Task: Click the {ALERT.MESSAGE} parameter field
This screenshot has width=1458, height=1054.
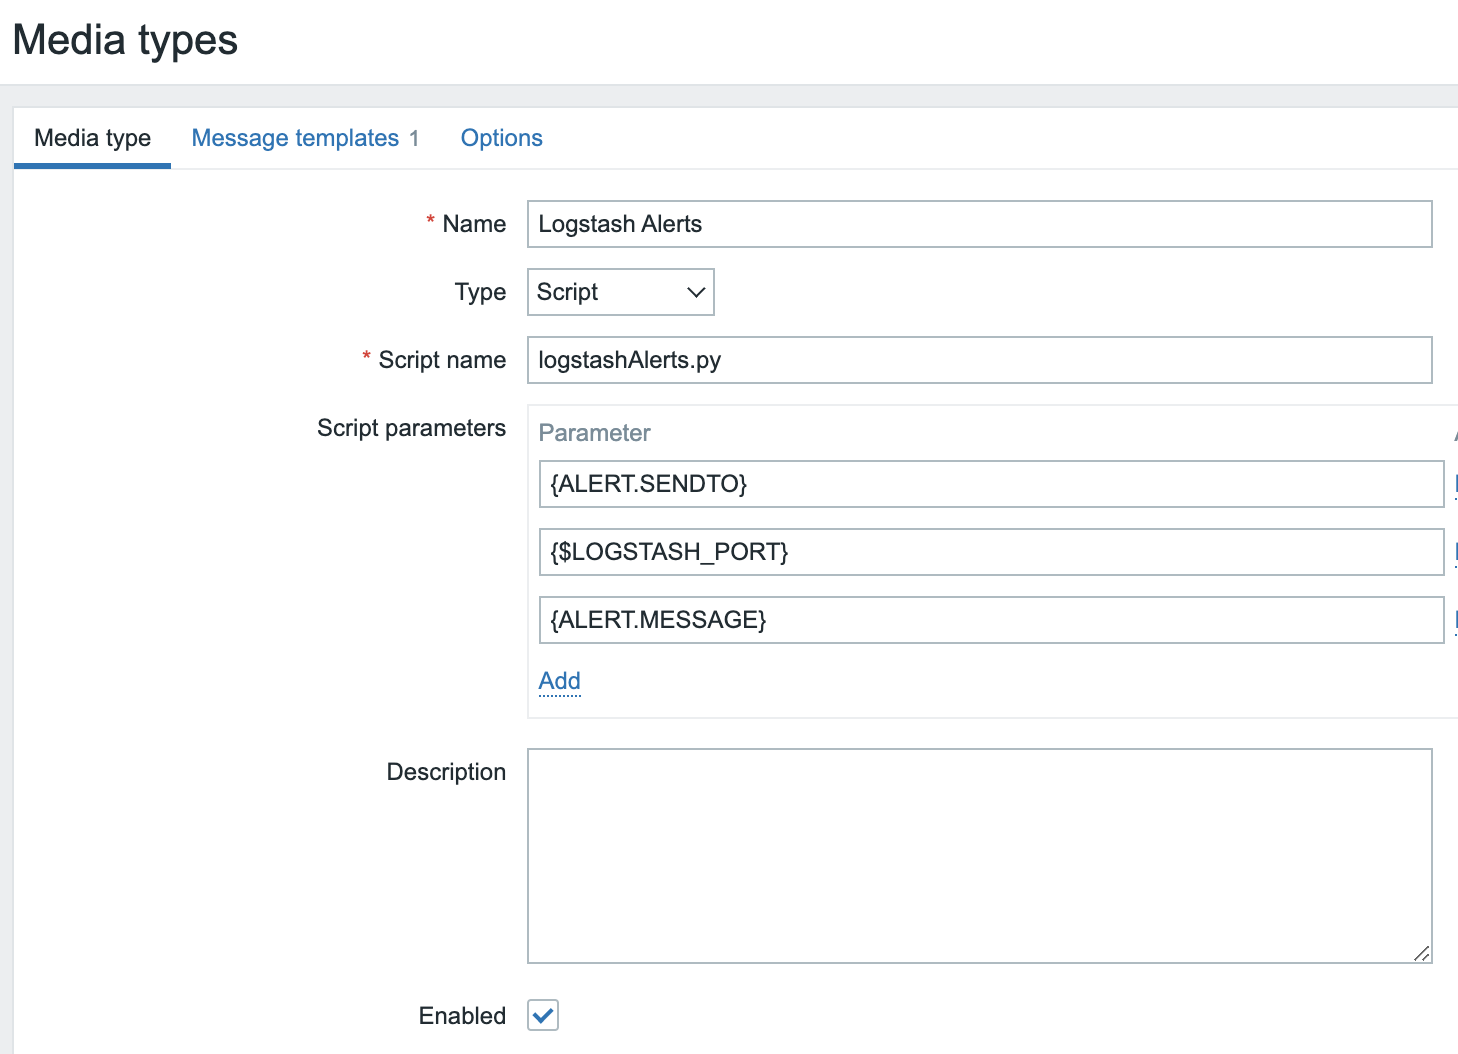Action: click(990, 620)
